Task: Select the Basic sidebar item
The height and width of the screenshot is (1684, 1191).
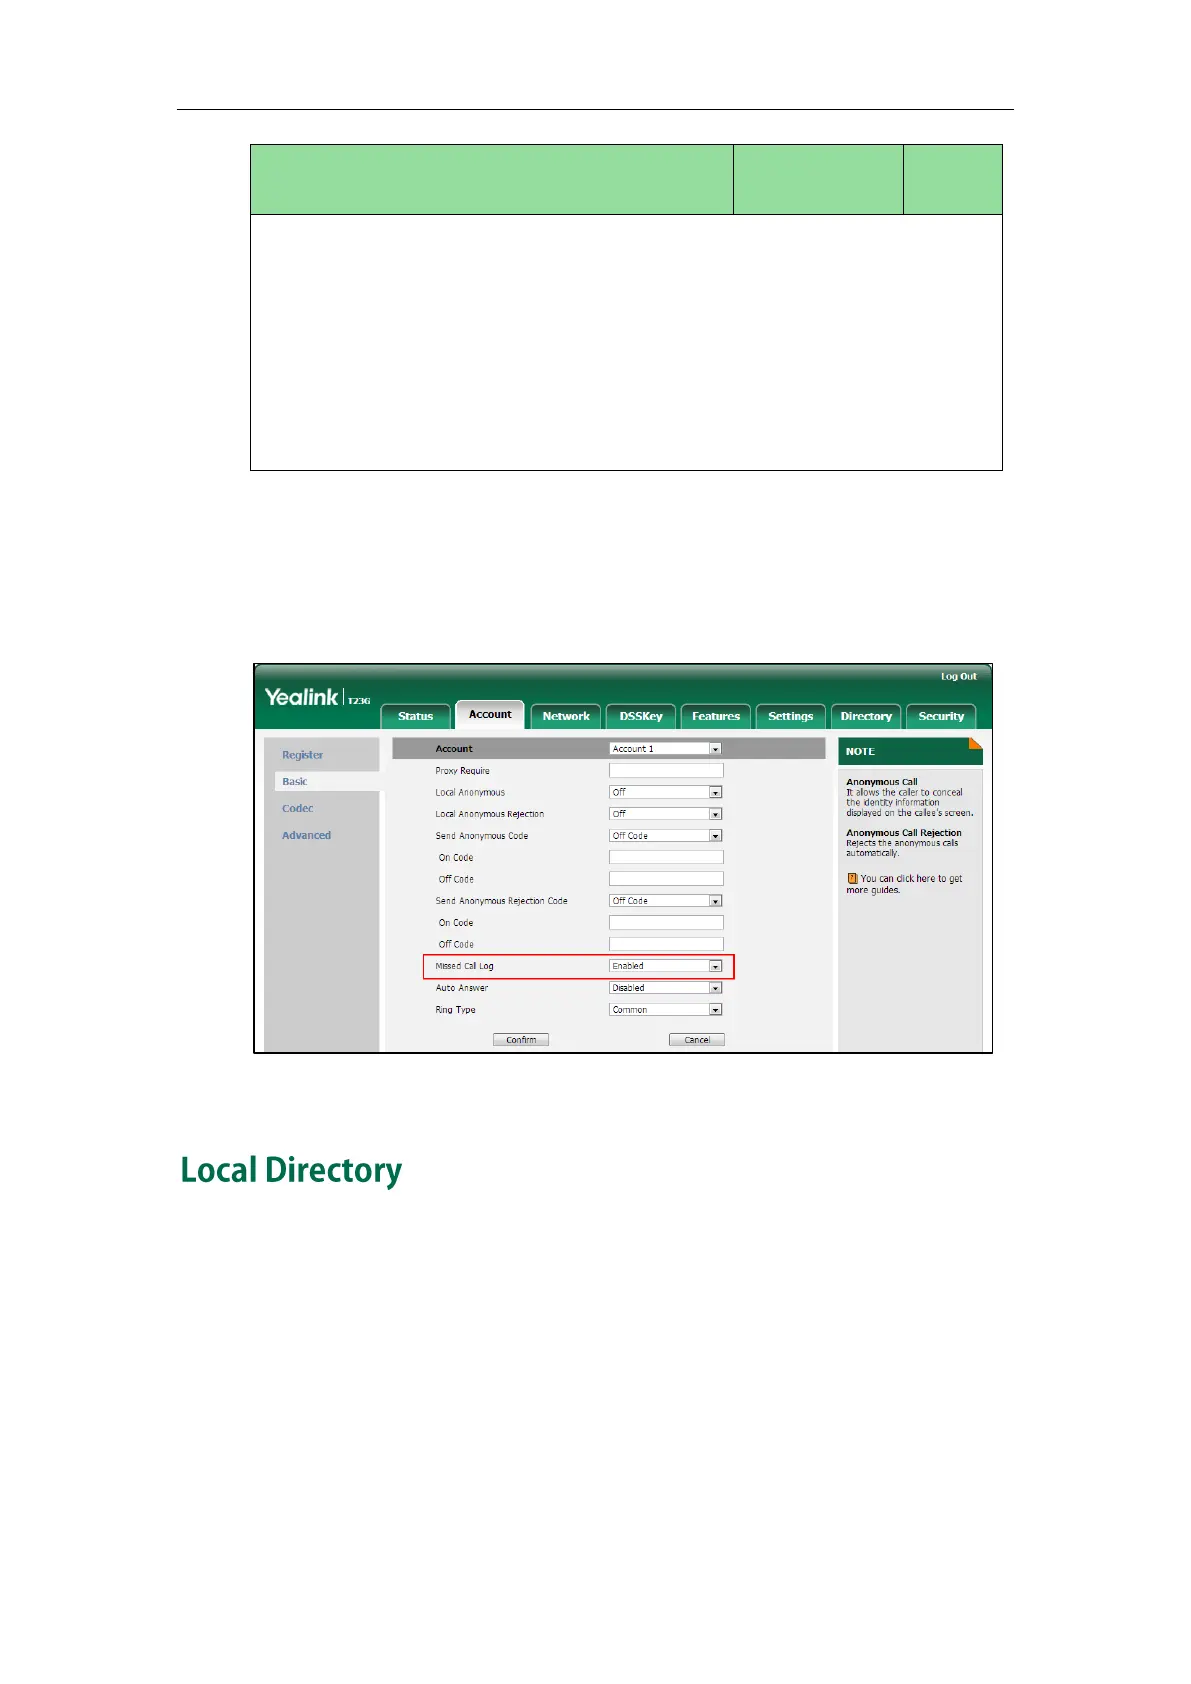Action: pyautogui.click(x=294, y=782)
